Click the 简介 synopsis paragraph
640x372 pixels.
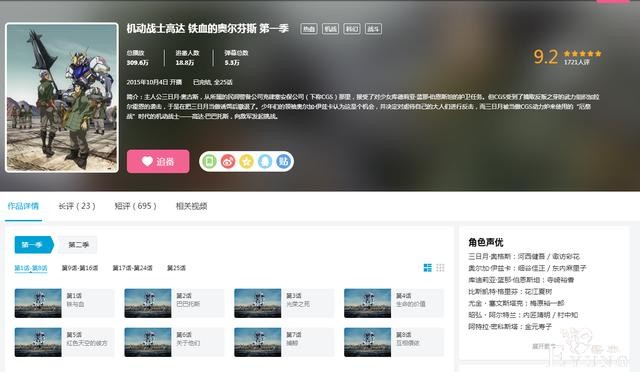pos(363,107)
